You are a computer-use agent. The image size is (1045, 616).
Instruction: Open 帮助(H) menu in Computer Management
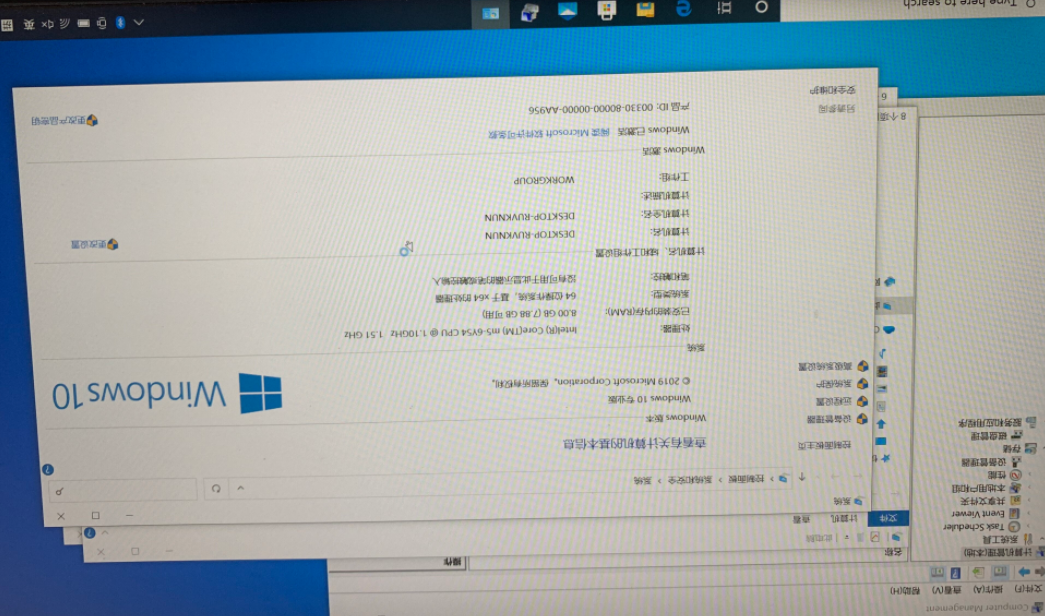pyautogui.click(x=906, y=591)
